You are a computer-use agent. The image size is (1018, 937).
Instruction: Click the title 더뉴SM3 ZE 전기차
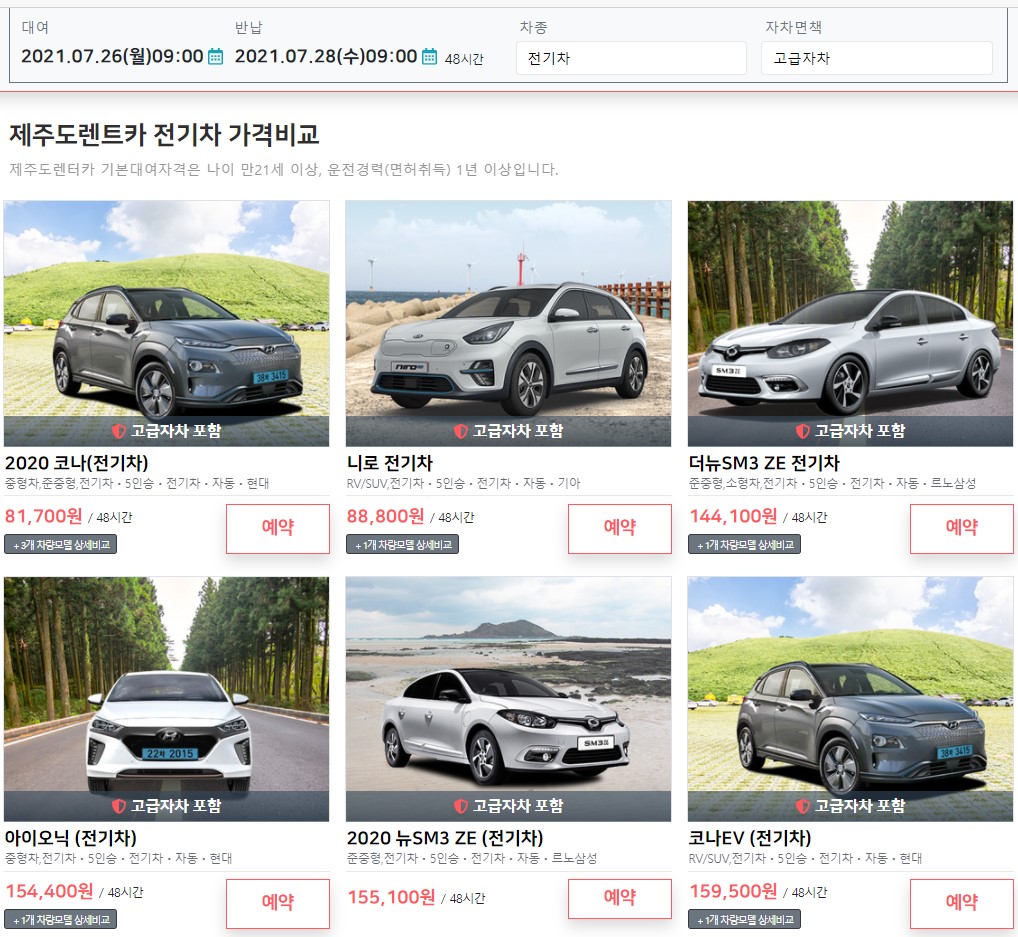point(764,463)
